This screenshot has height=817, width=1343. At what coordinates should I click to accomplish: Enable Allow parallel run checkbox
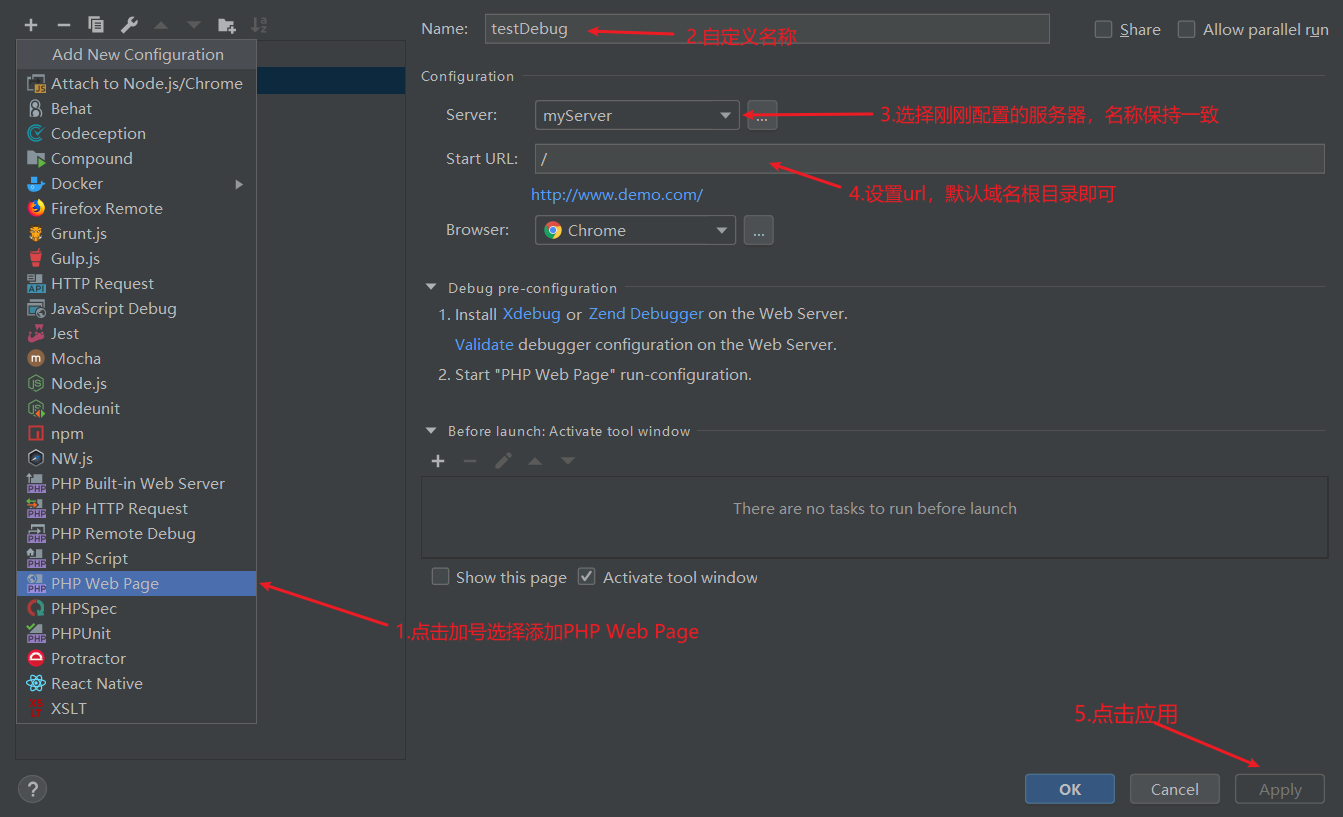[x=1187, y=30]
